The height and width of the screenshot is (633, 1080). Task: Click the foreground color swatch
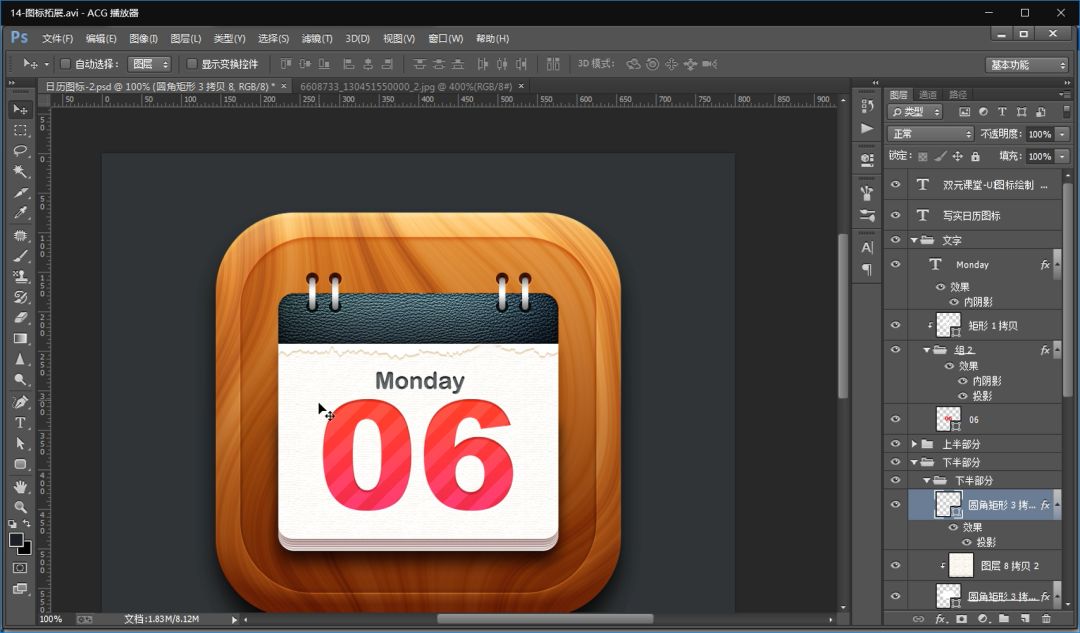click(x=16, y=540)
